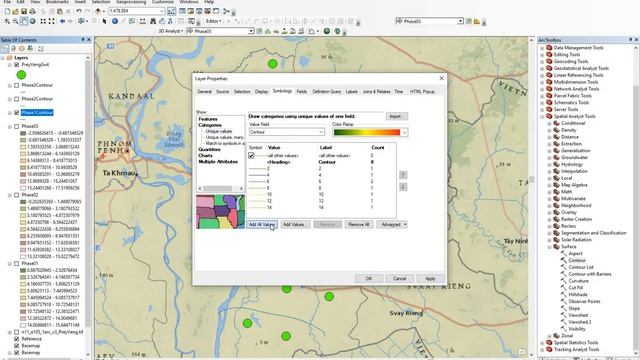Select Quantities in the Show list
Image resolution: width=640 pixels, height=360 pixels.
tap(209, 149)
